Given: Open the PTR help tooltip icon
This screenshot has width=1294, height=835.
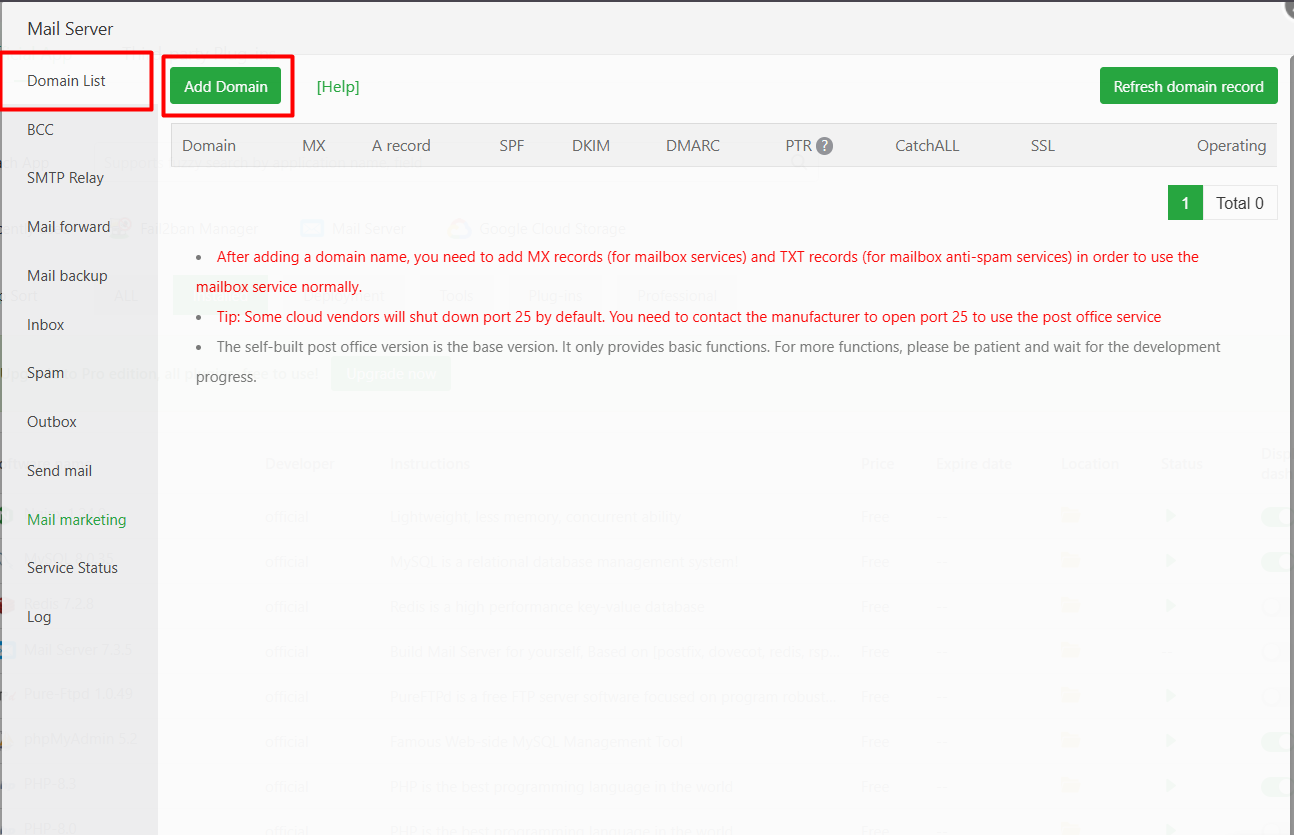Looking at the screenshot, I should (x=823, y=145).
